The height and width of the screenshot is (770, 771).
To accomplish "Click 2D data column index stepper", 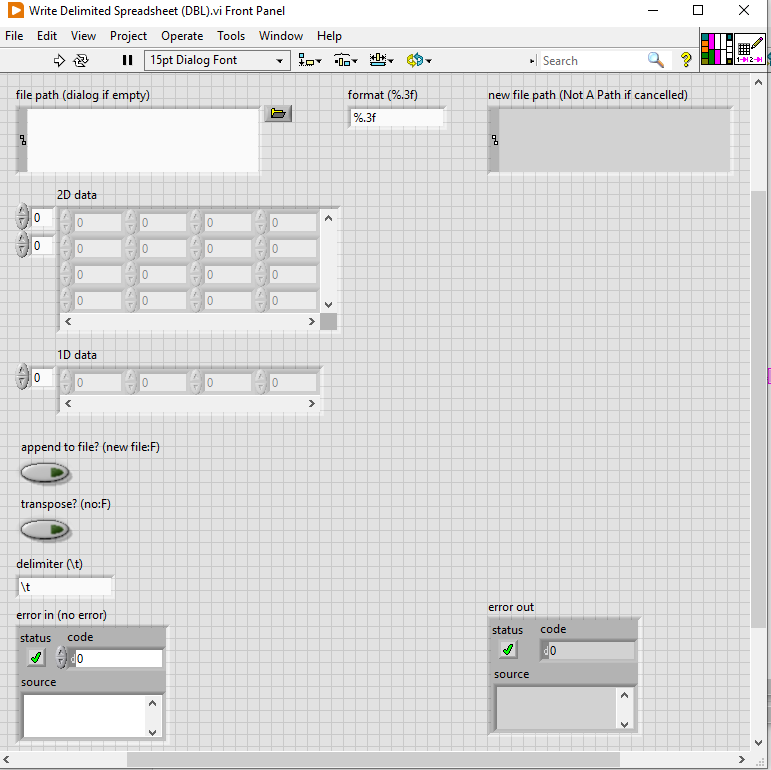I will pos(22,245).
